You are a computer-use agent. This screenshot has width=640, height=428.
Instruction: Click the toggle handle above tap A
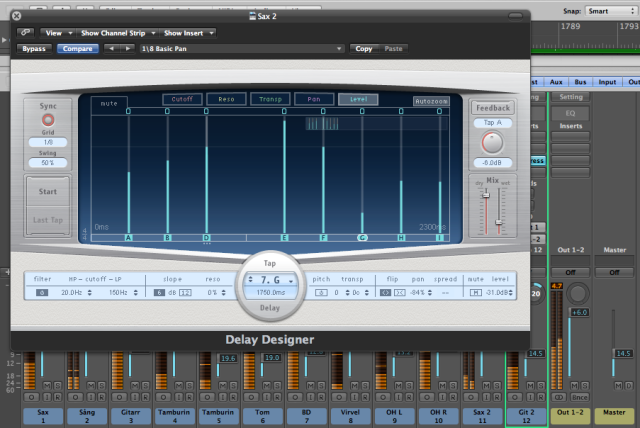128,111
